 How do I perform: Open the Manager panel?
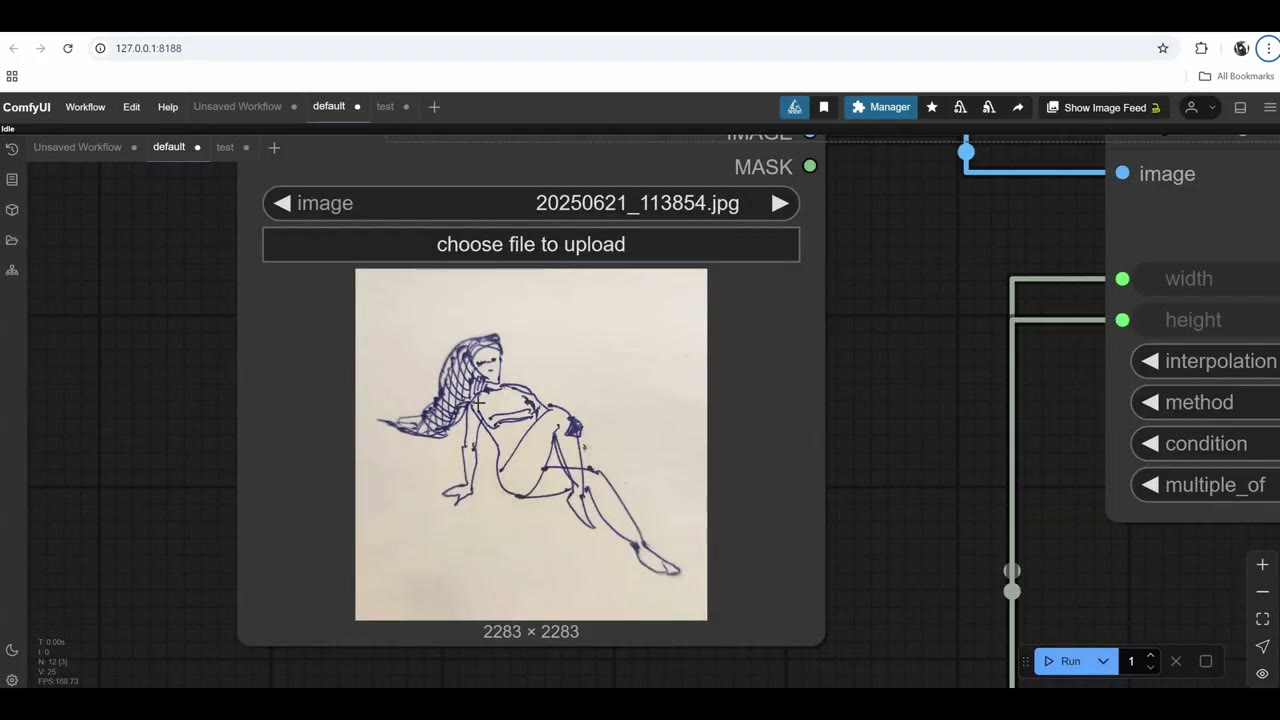881,107
